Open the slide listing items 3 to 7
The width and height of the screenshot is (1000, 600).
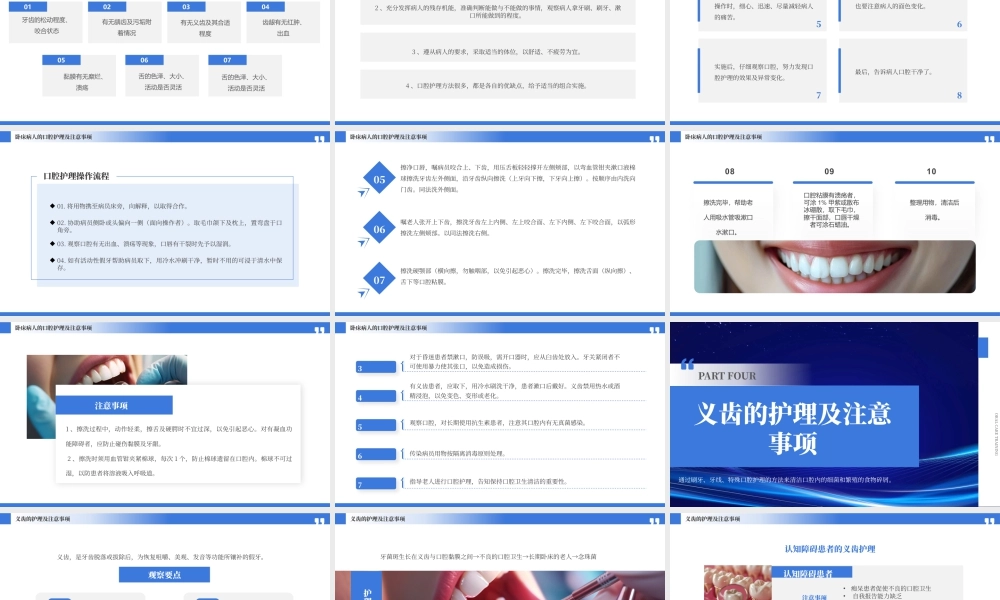[499, 413]
